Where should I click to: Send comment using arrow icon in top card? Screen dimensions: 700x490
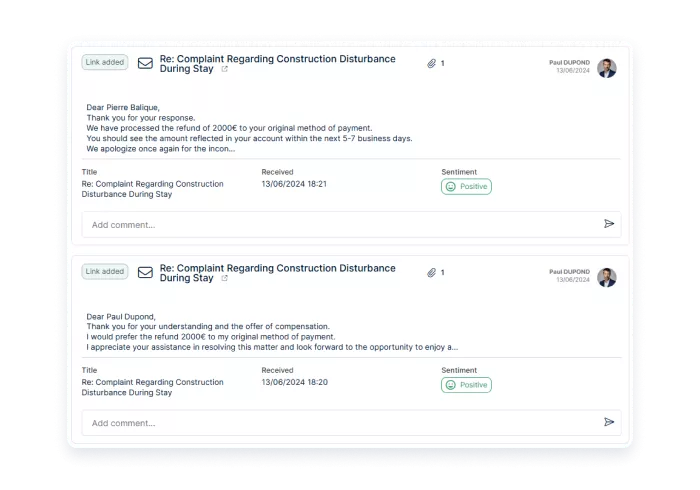[x=609, y=224]
